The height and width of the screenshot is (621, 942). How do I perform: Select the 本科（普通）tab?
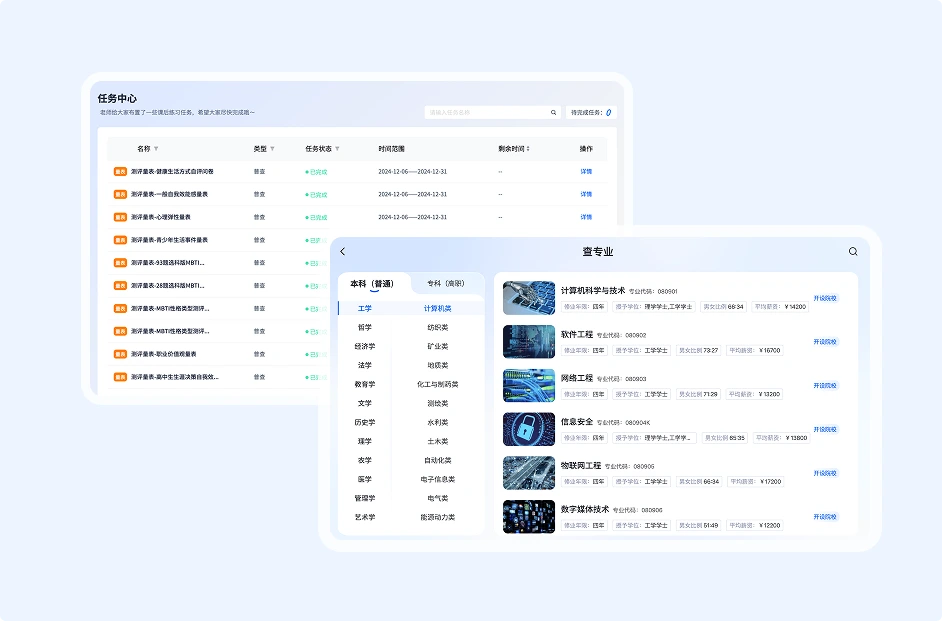373,283
